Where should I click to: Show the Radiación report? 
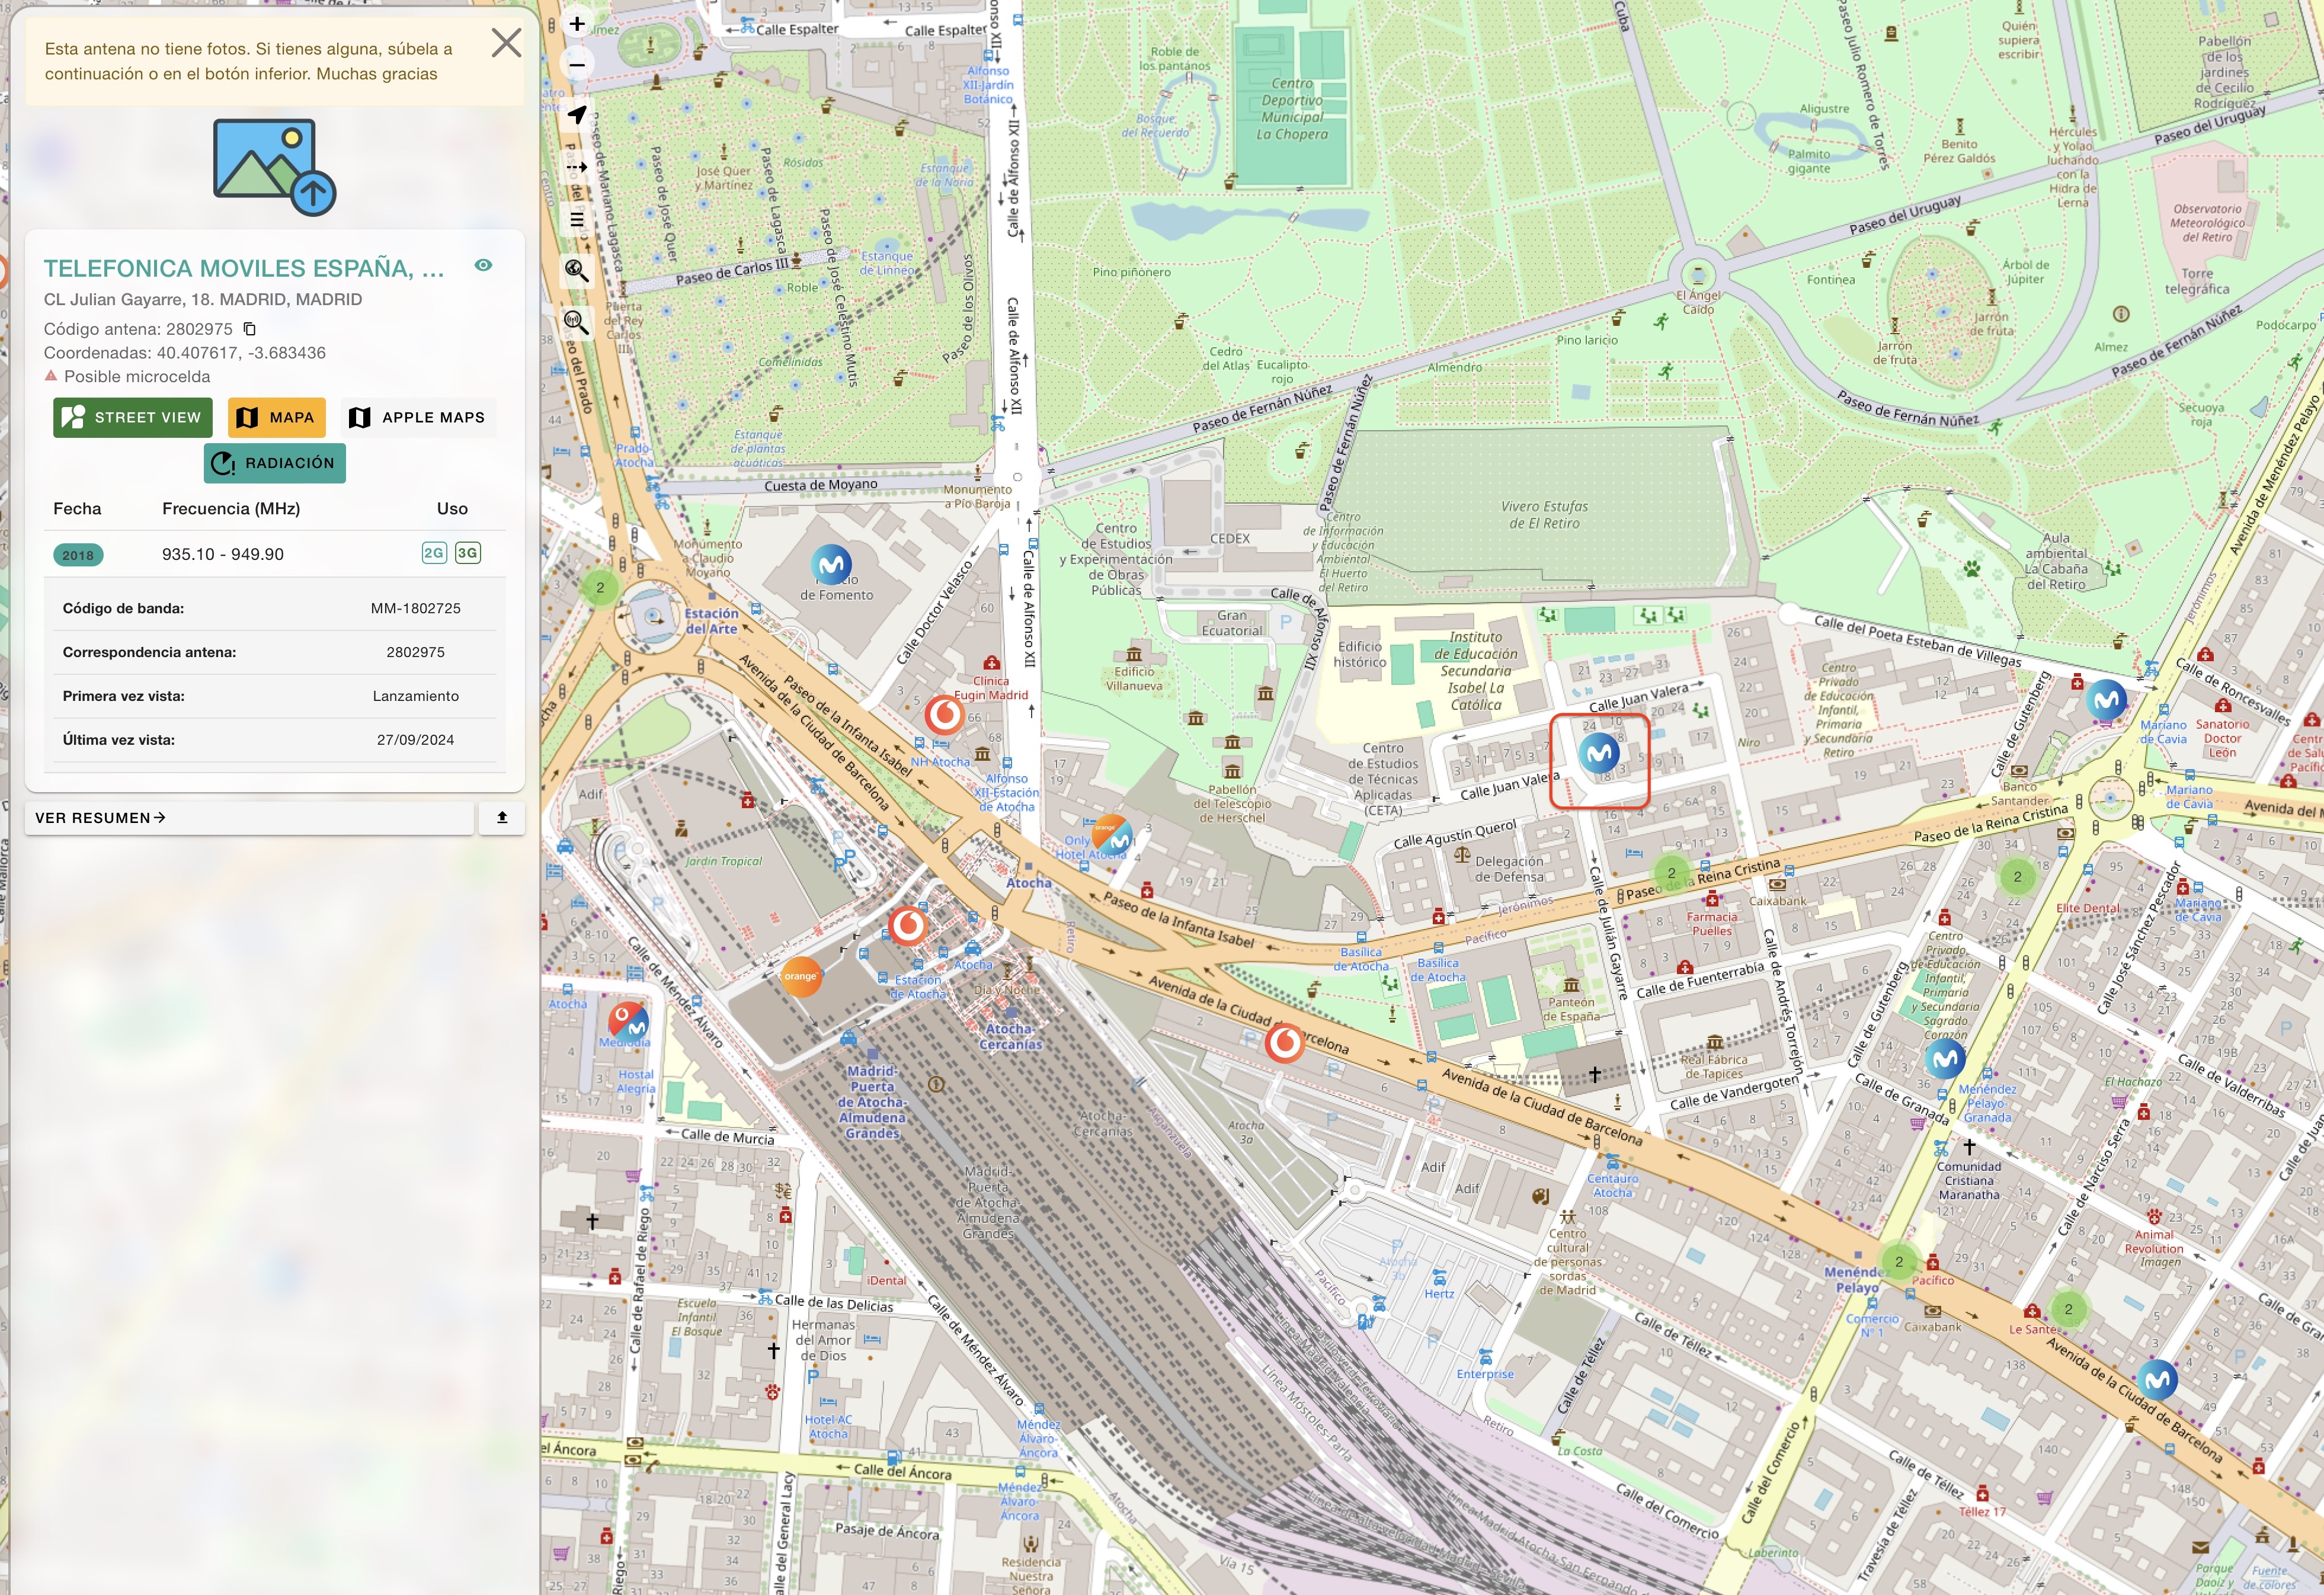tap(274, 463)
